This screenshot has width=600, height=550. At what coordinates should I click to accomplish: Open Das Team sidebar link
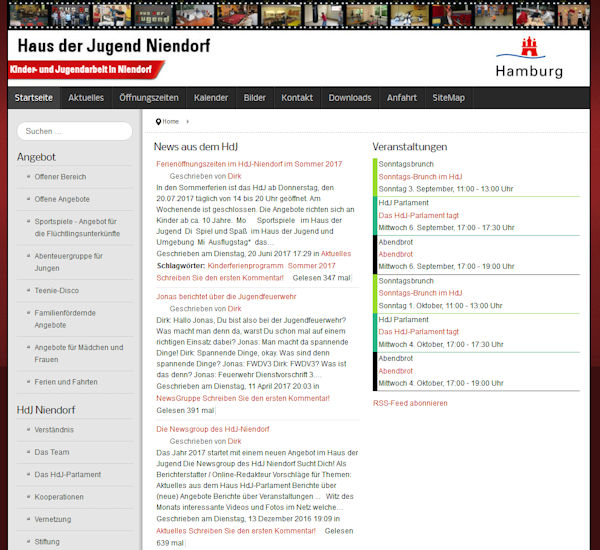pyautogui.click(x=52, y=452)
